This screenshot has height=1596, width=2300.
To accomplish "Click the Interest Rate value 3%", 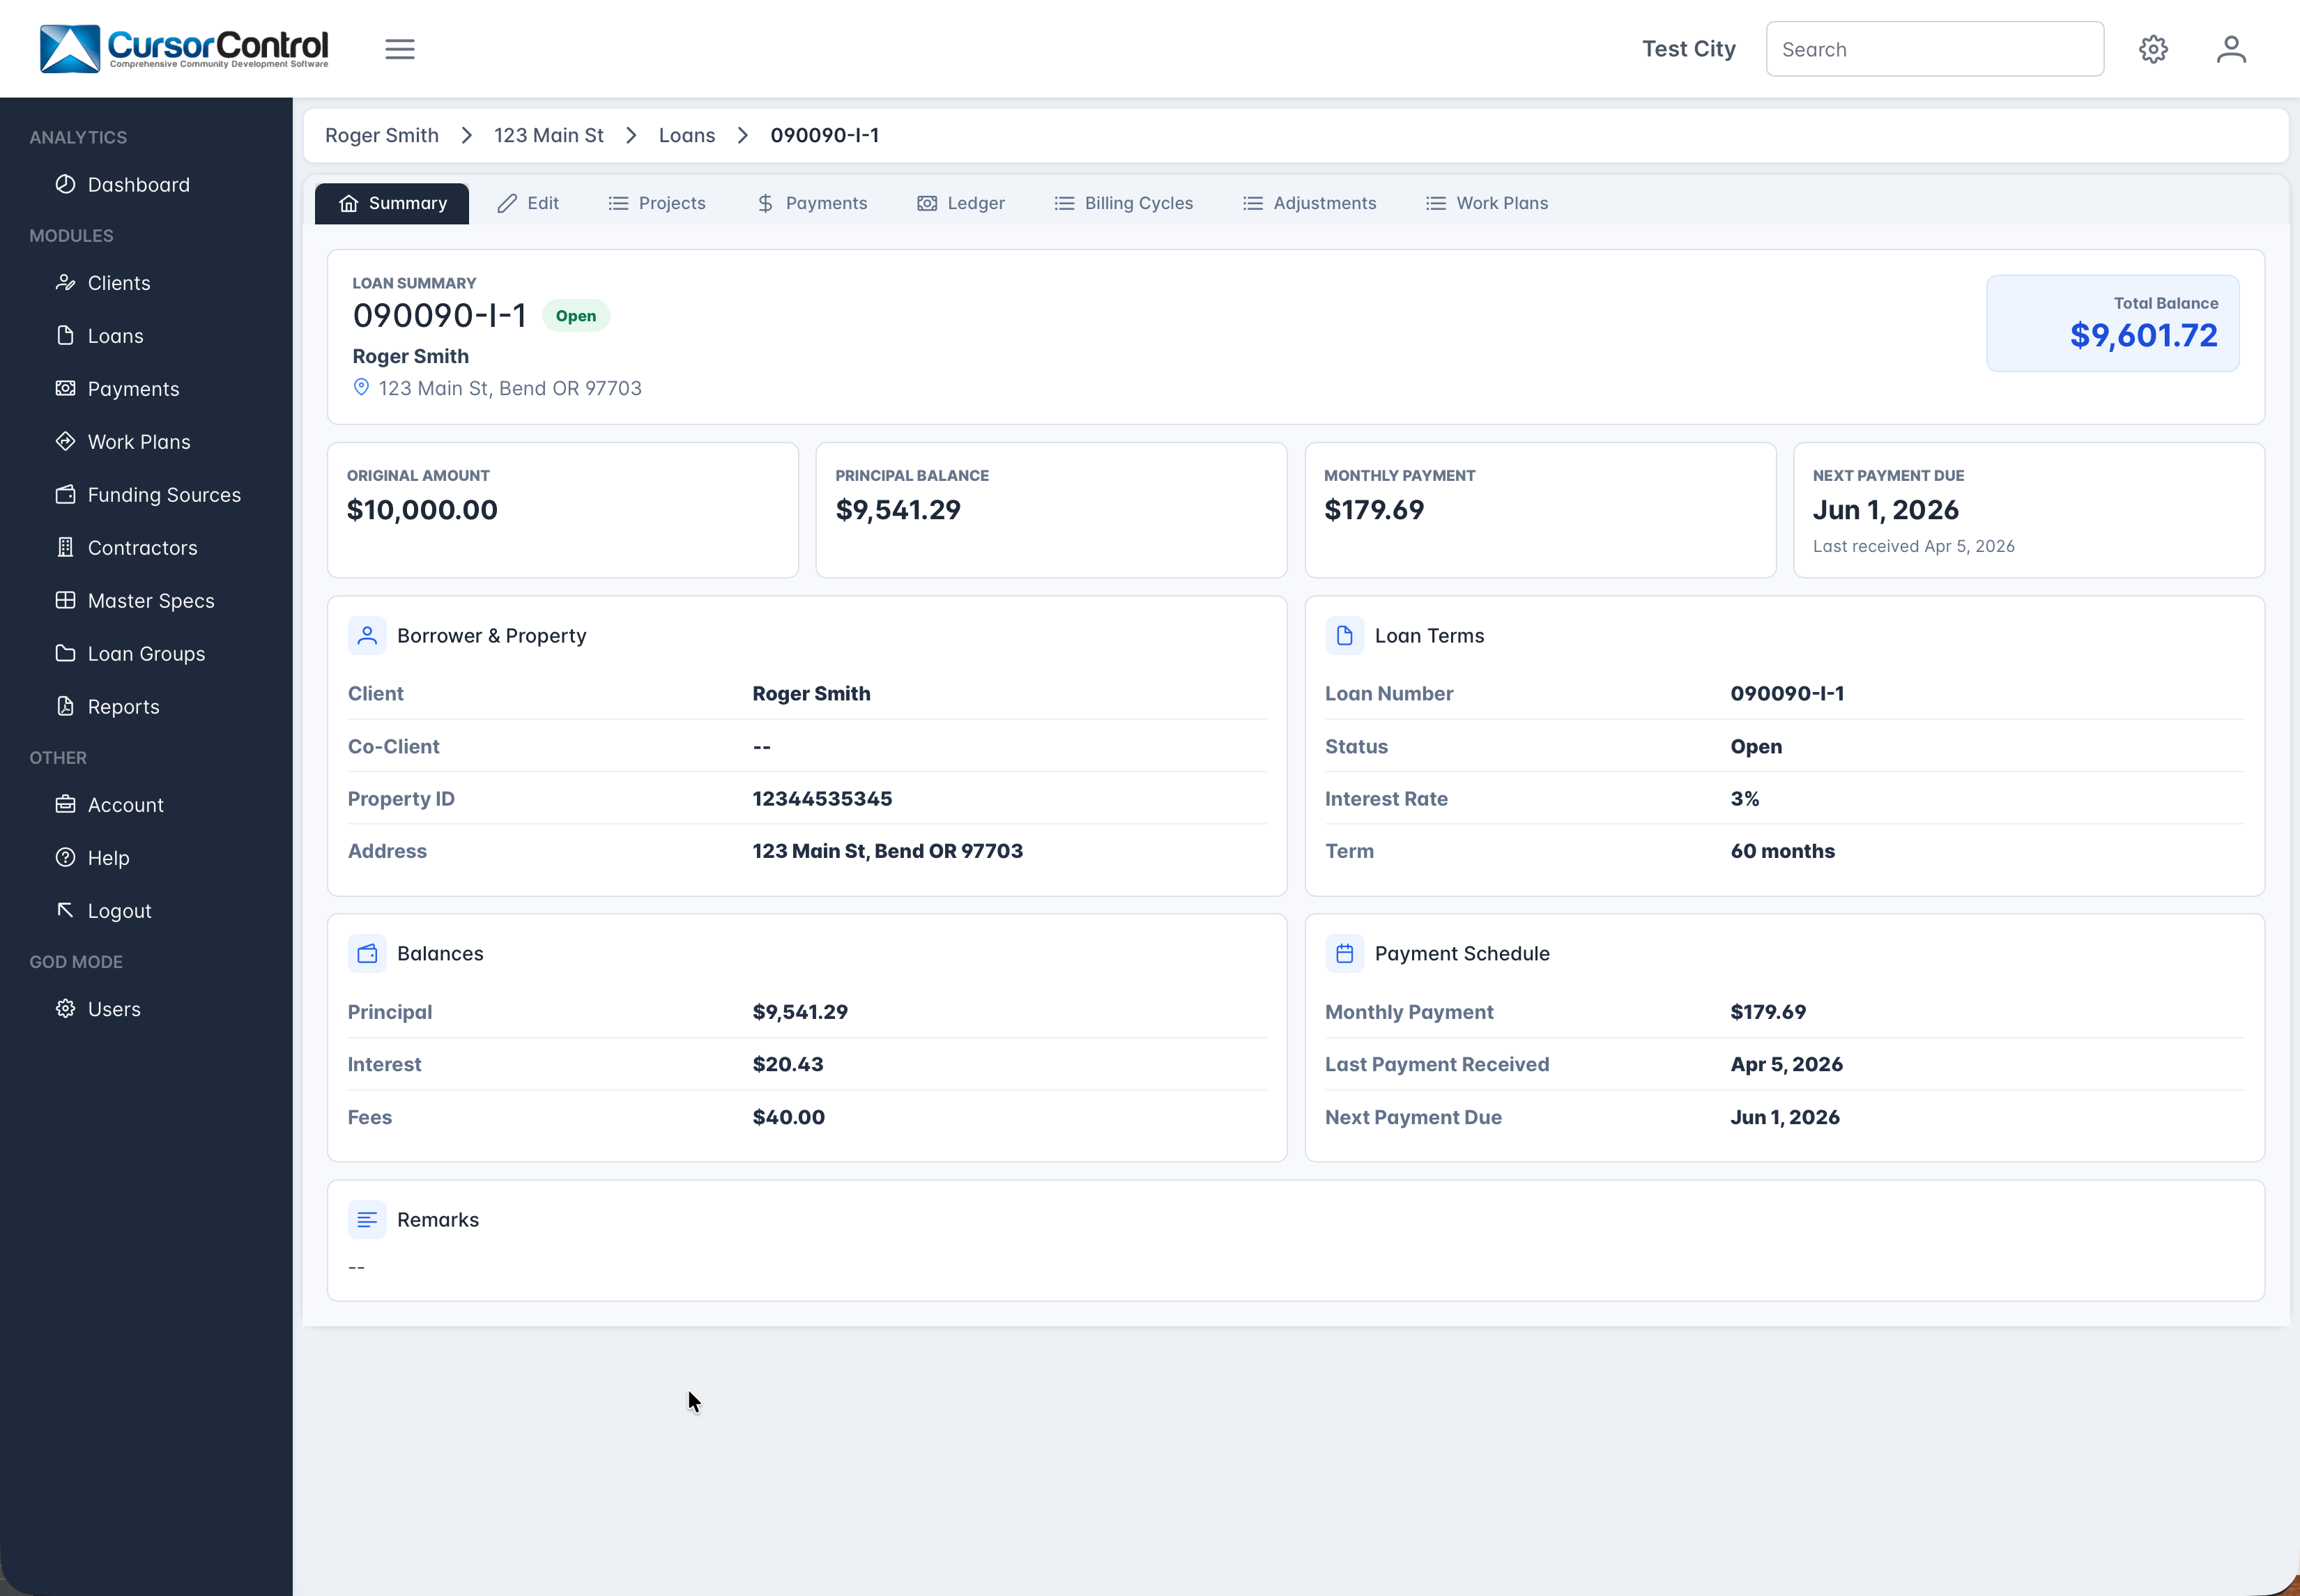I will [x=1744, y=798].
